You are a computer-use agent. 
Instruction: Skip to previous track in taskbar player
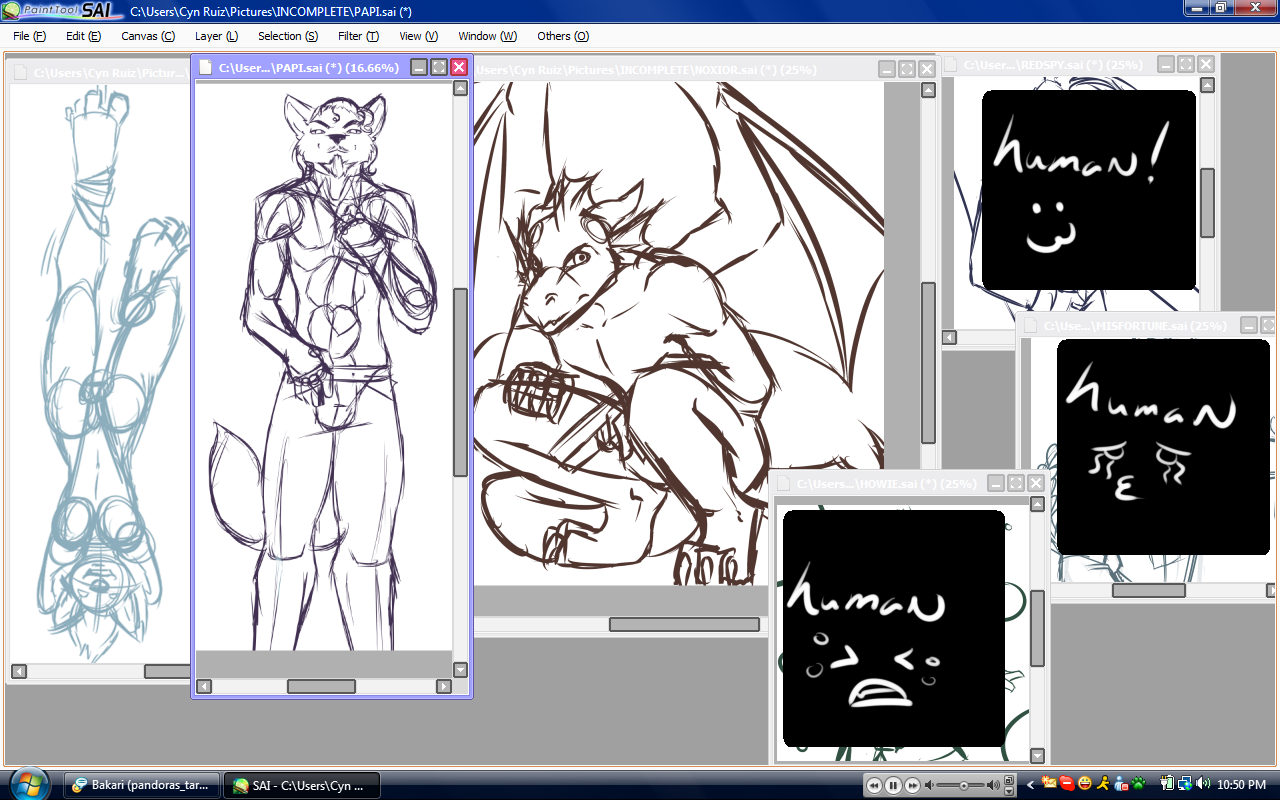(x=875, y=785)
